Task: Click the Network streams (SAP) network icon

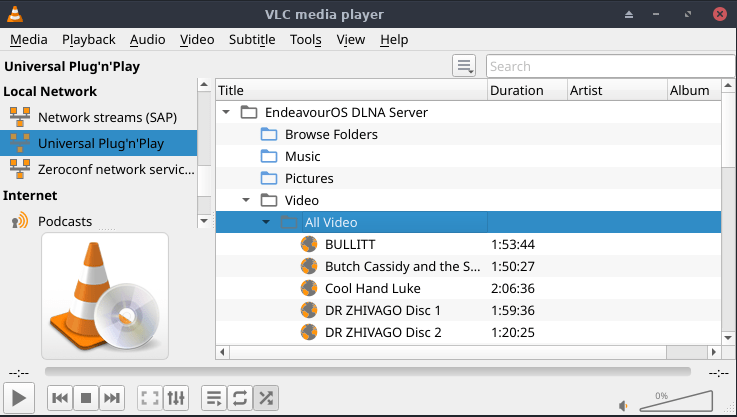Action: pyautogui.click(x=20, y=117)
